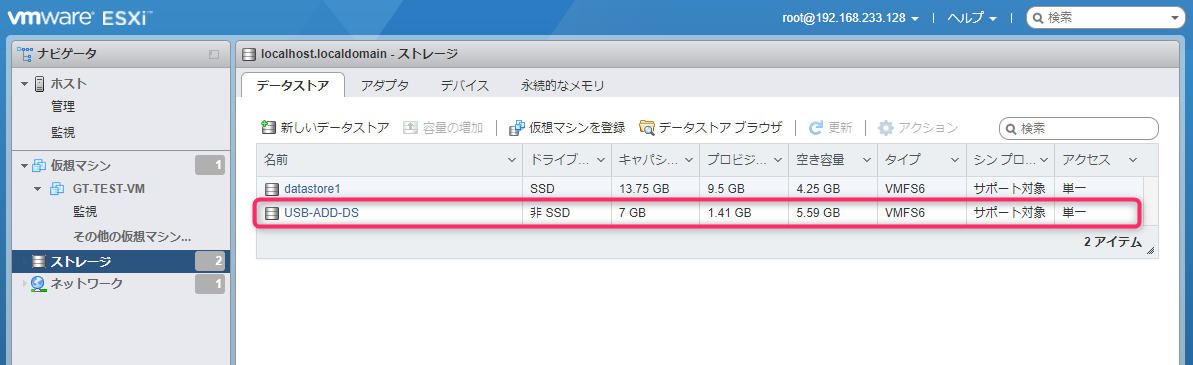Click the table resize grip icon
The height and width of the screenshot is (365, 1193).
(x=1150, y=250)
